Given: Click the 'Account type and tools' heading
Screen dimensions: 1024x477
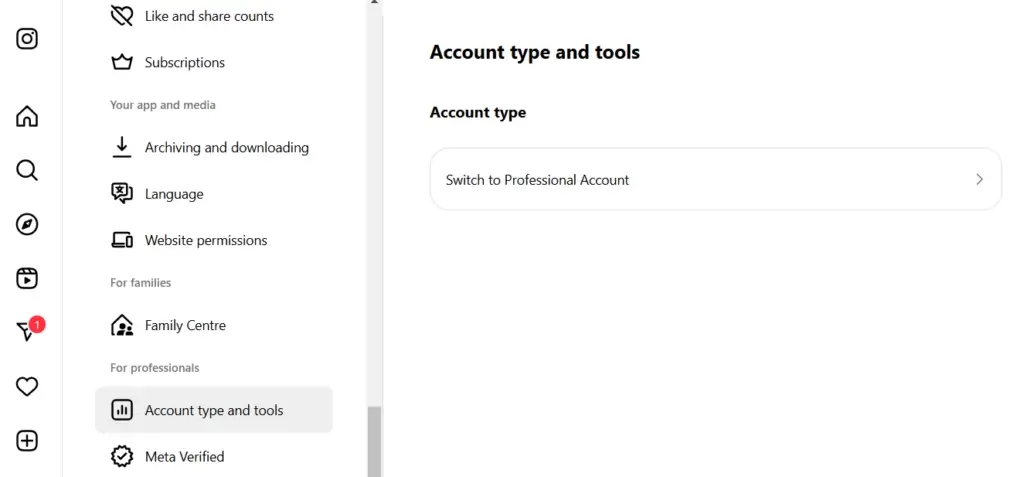Looking at the screenshot, I should point(535,52).
